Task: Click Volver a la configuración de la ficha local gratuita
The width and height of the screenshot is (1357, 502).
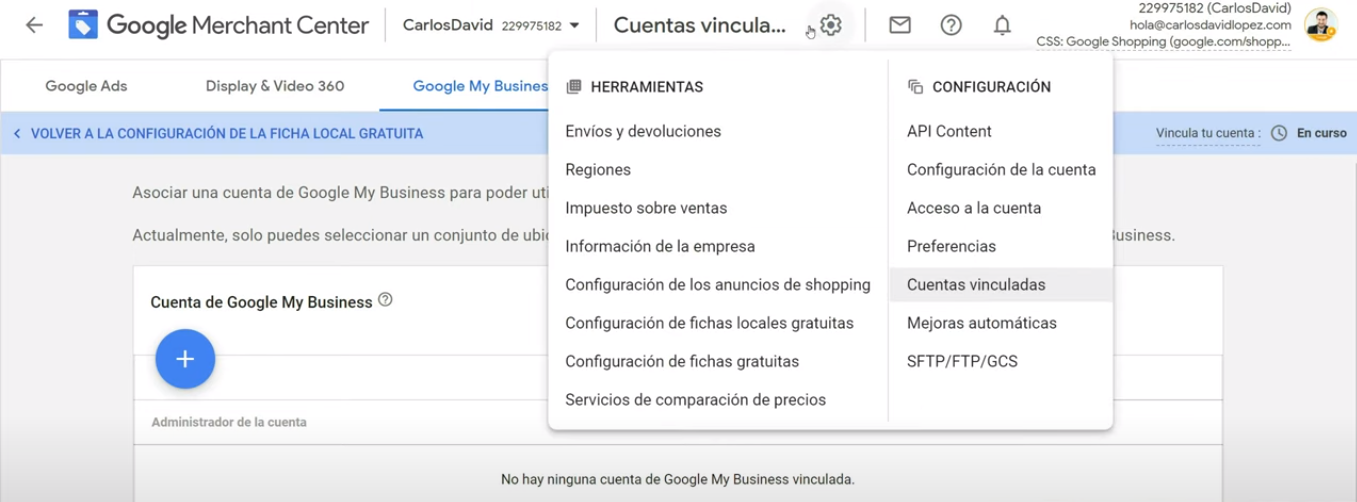Action: pos(217,133)
